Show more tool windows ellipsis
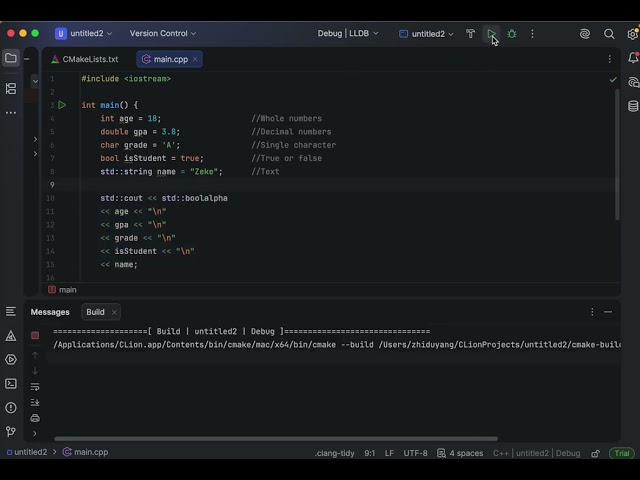640x480 pixels. click(x=11, y=112)
